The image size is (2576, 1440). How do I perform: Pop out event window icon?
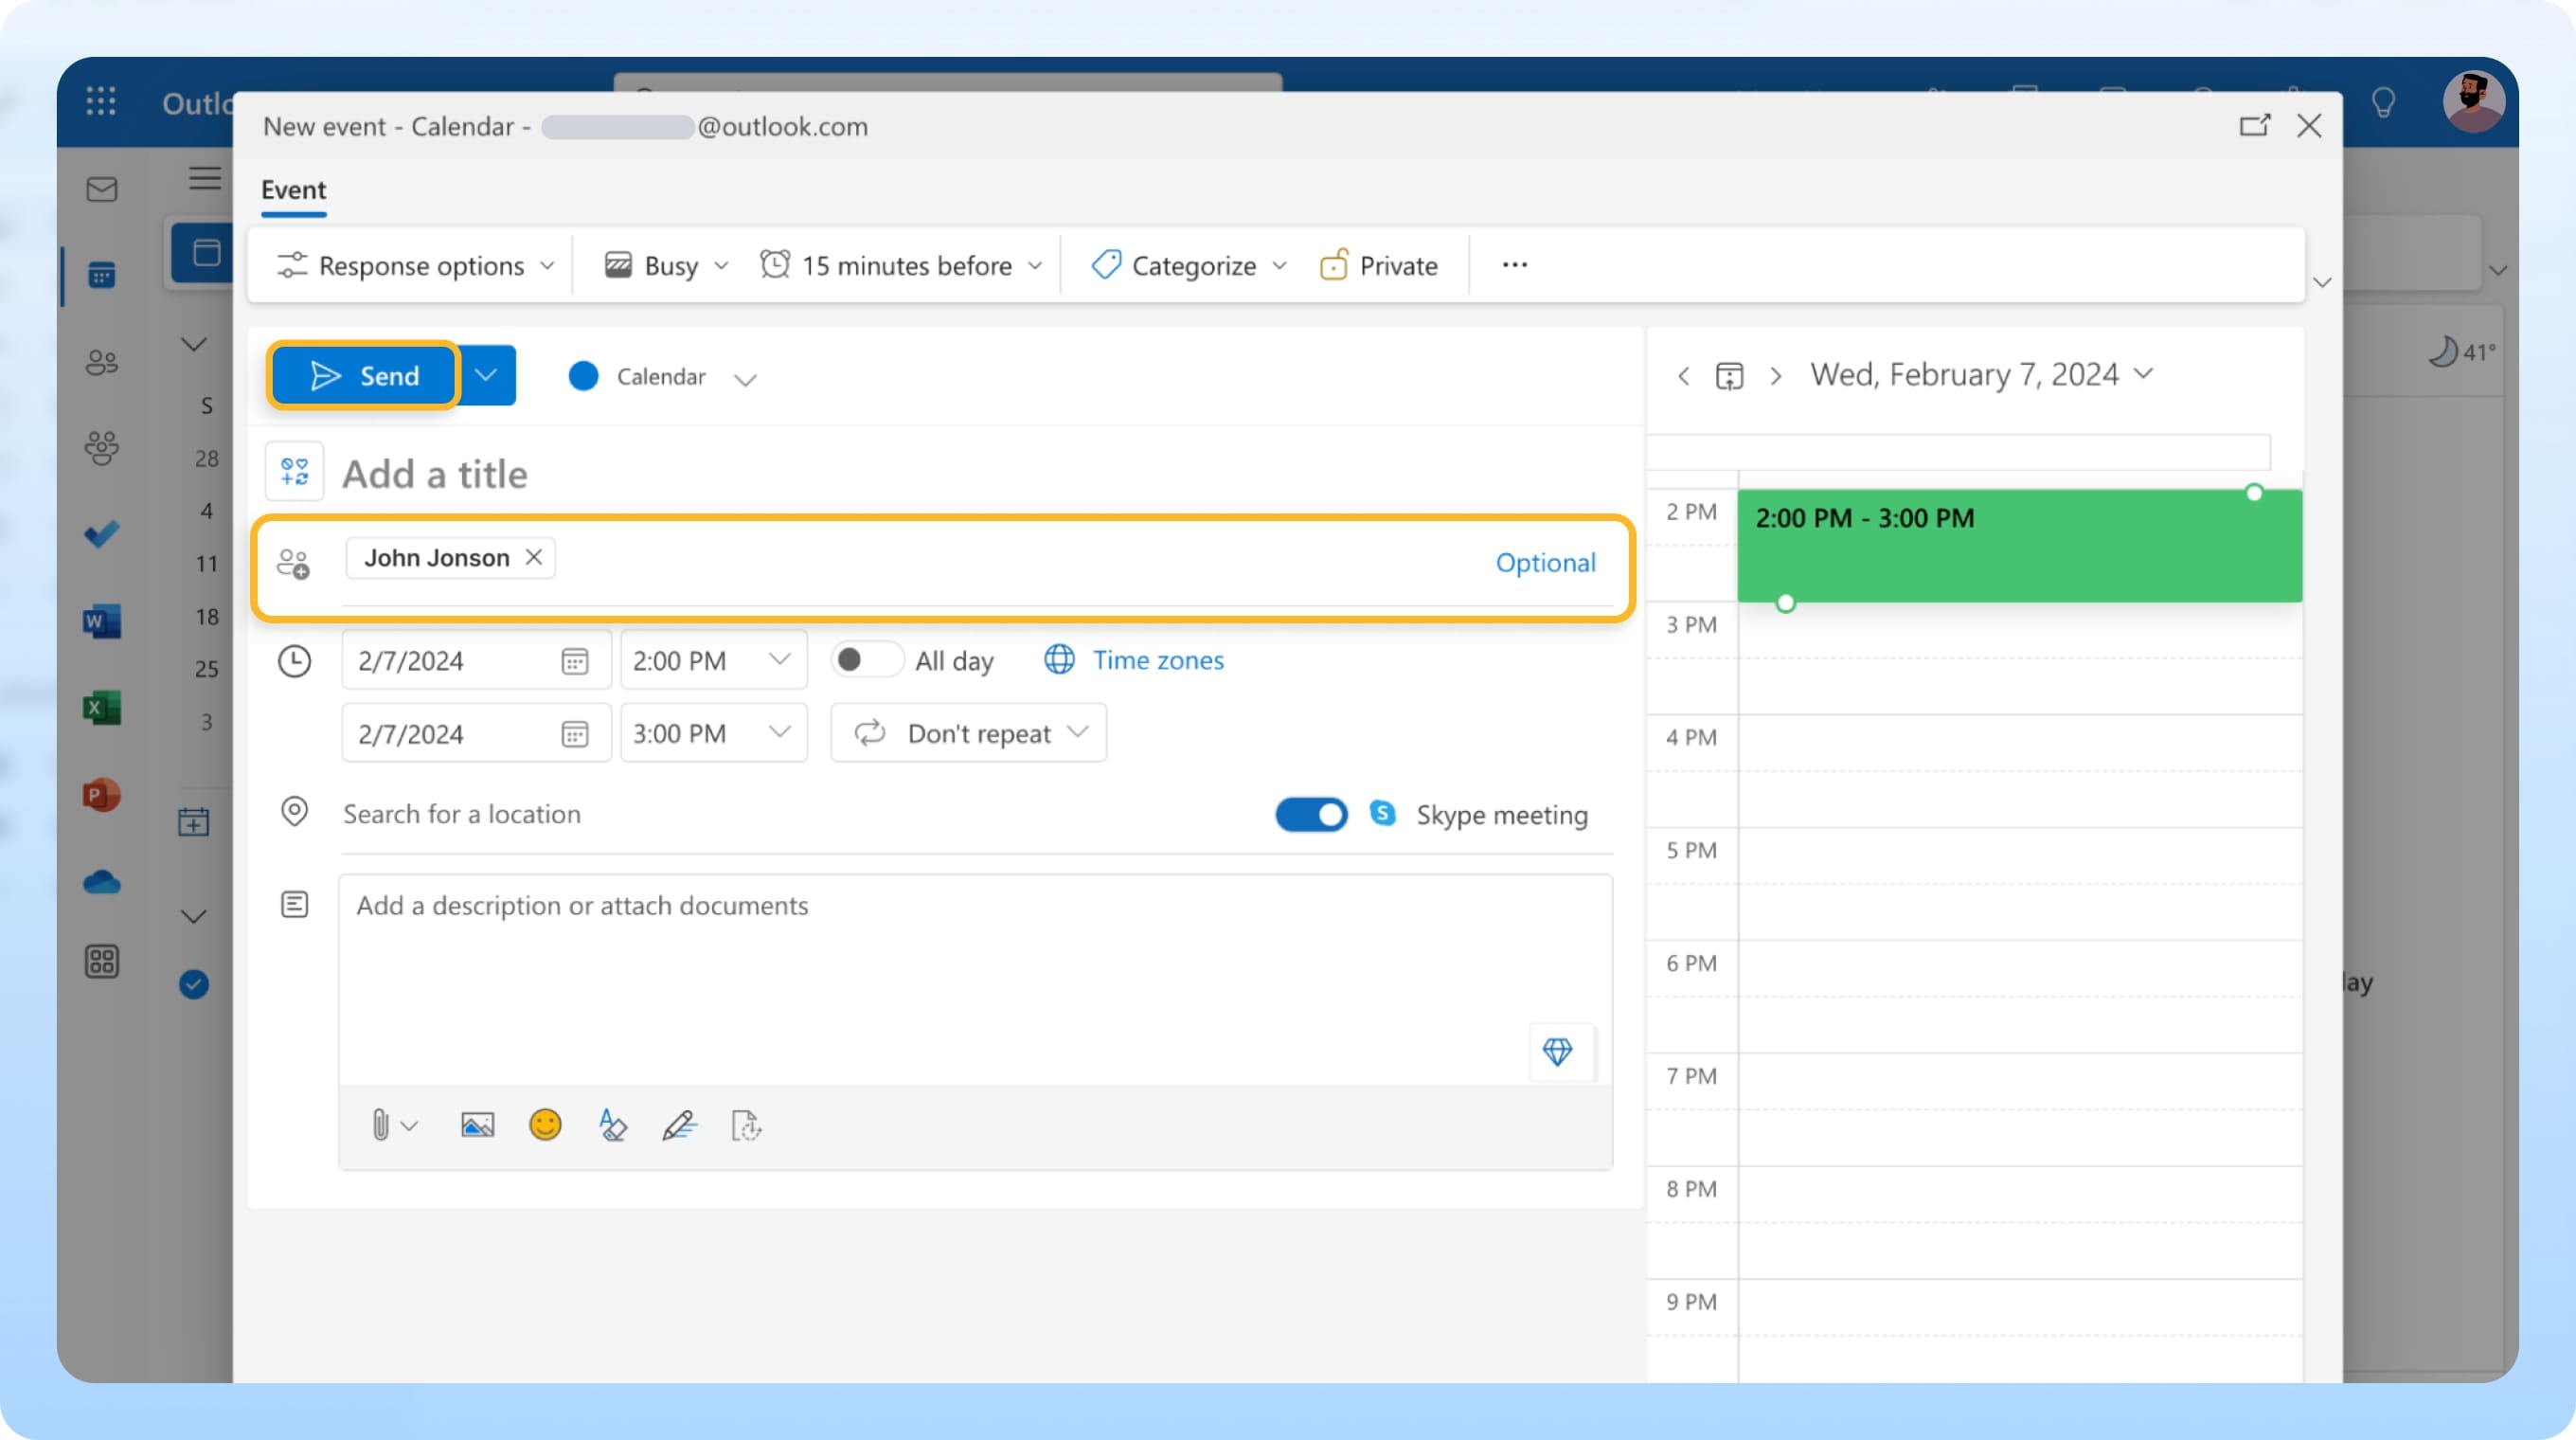2254,126
